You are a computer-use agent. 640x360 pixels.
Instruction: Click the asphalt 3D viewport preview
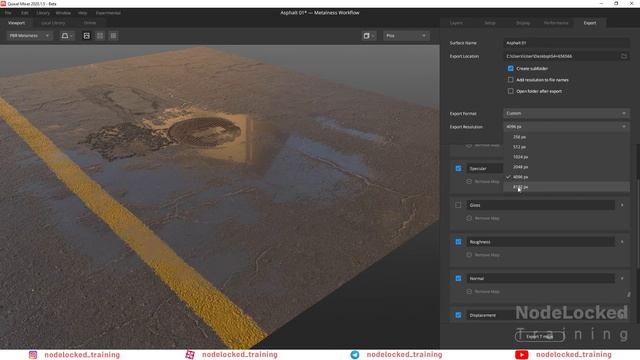tap(220, 196)
